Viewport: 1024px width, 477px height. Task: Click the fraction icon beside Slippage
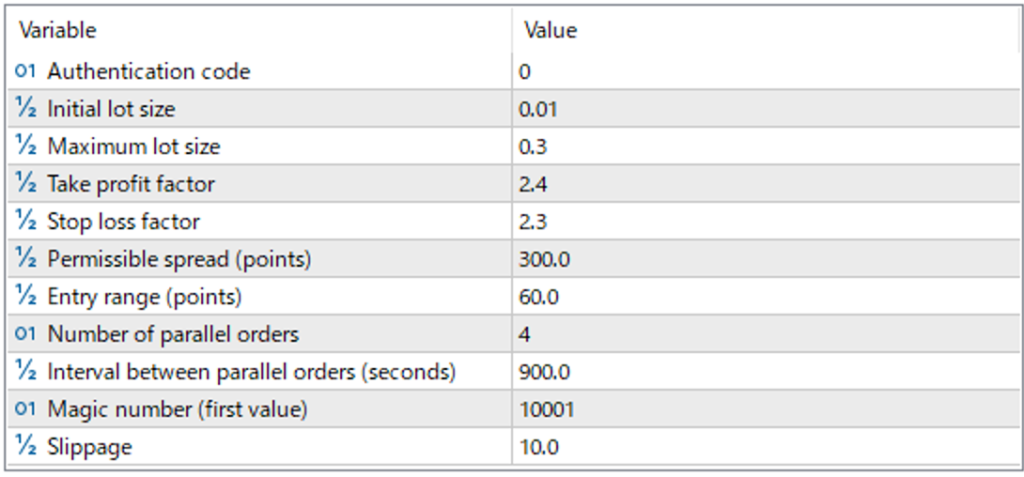click(x=26, y=447)
